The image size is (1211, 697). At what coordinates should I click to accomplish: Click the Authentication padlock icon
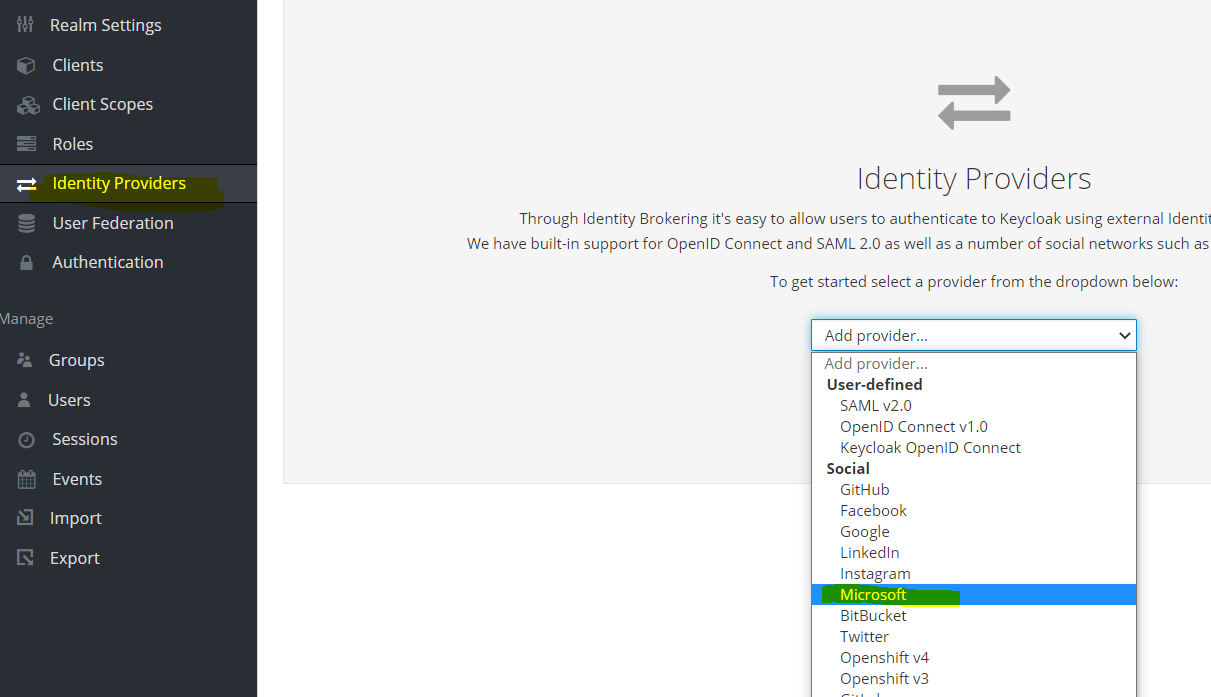coord(24,261)
